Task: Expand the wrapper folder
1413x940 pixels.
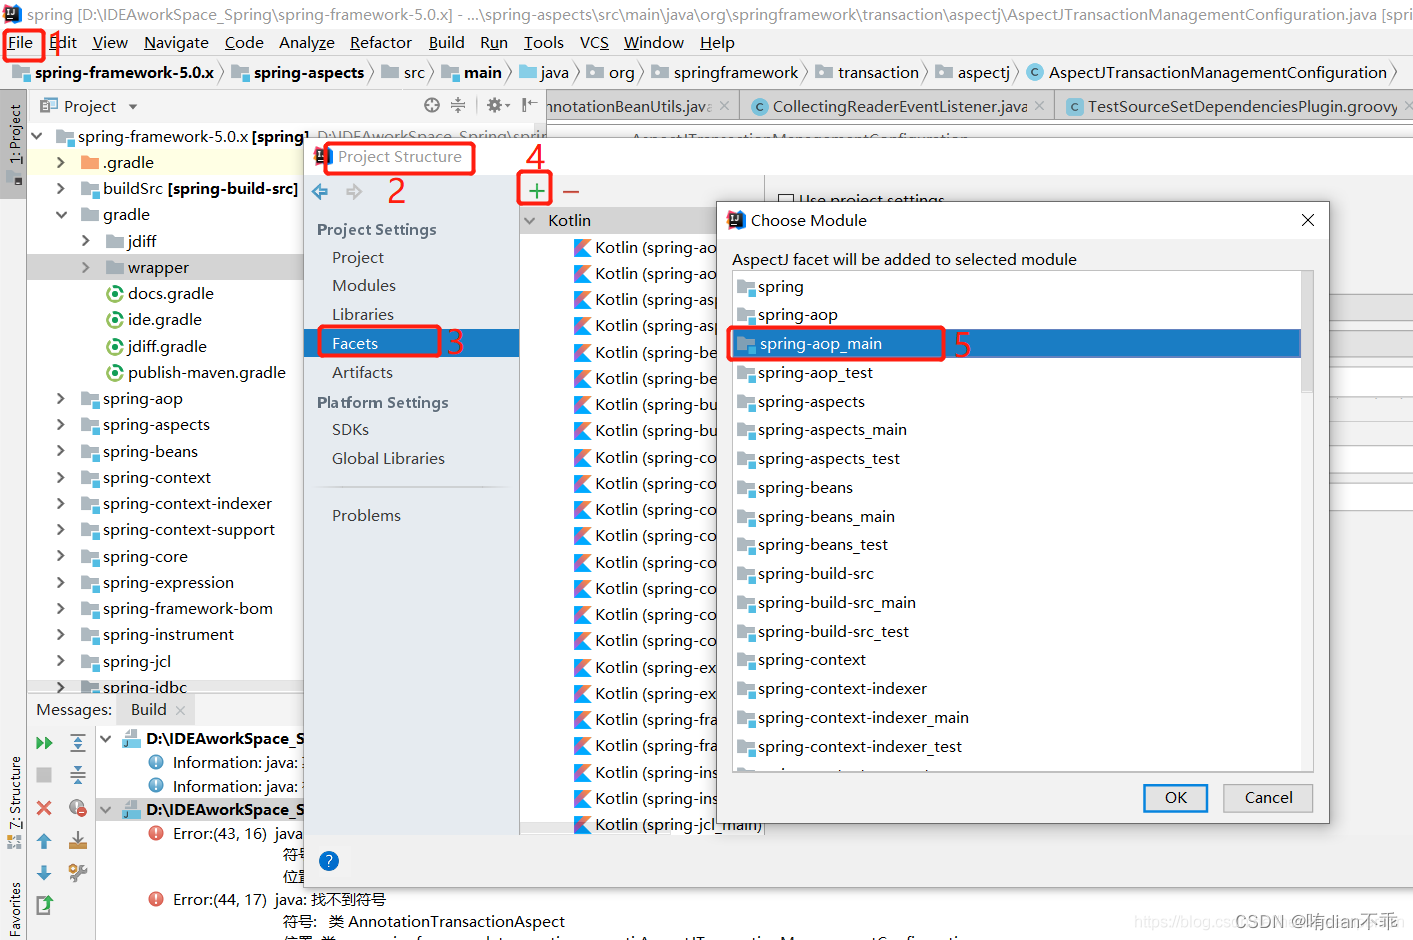Action: click(86, 267)
